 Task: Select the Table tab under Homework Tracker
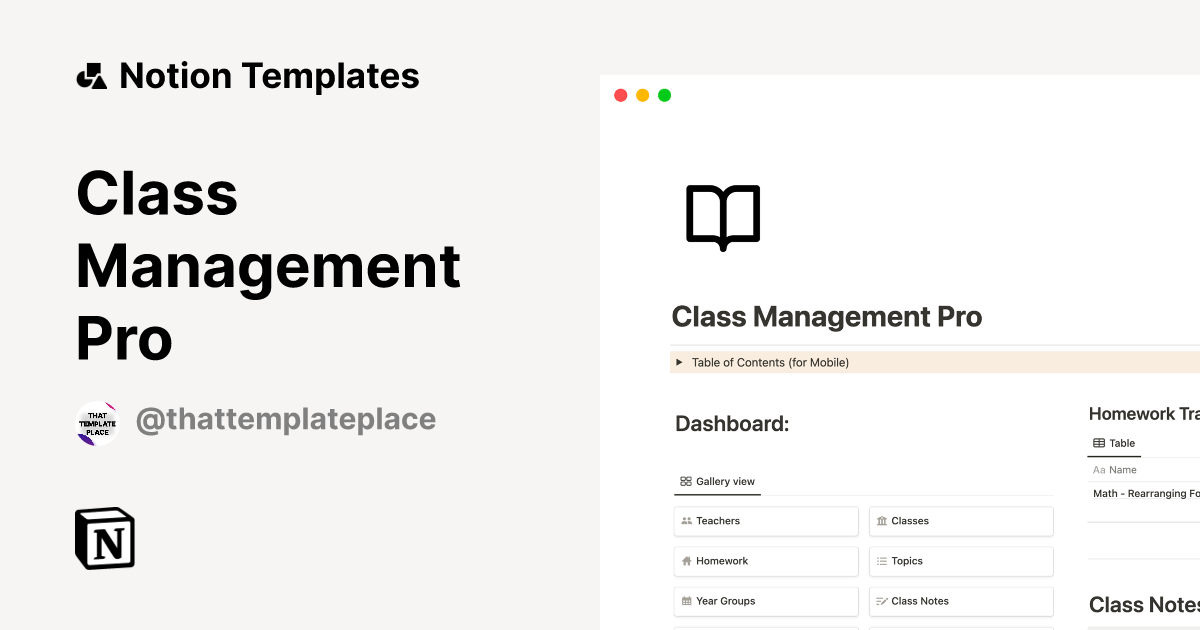1114,443
